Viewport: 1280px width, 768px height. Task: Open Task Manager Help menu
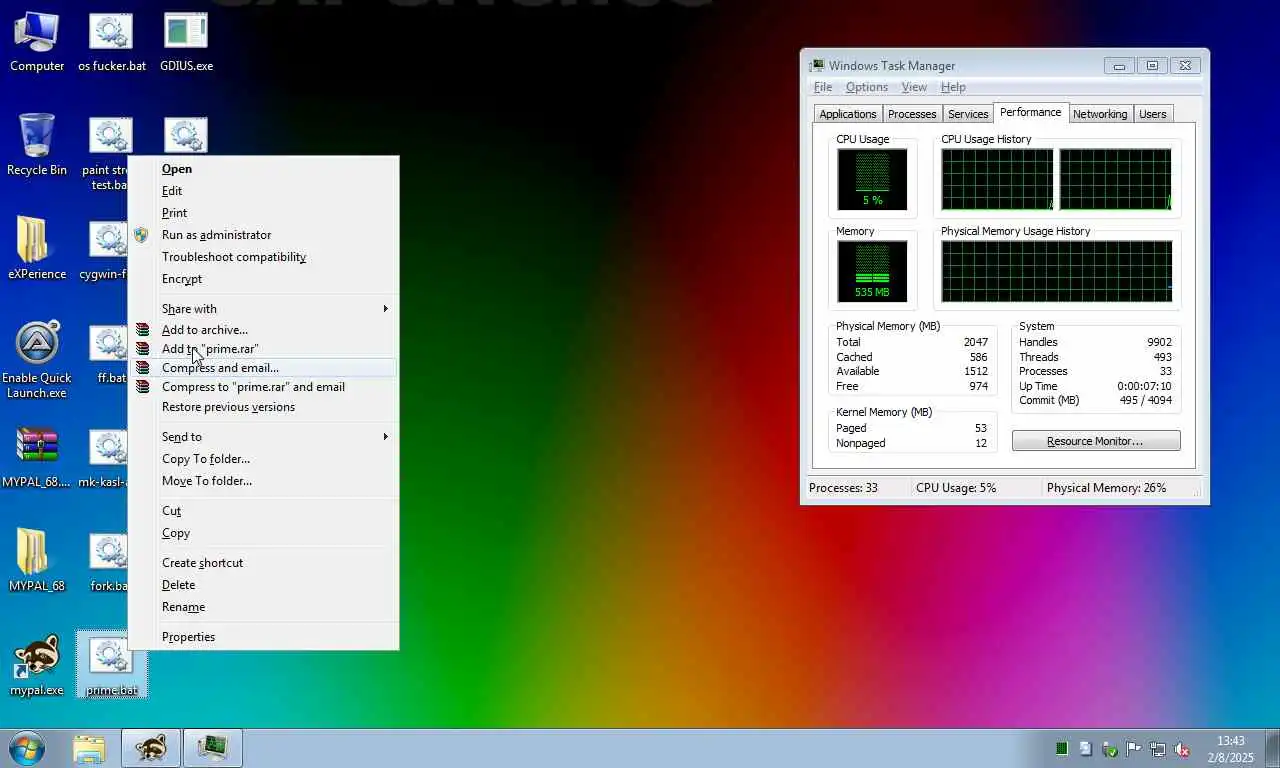[953, 88]
